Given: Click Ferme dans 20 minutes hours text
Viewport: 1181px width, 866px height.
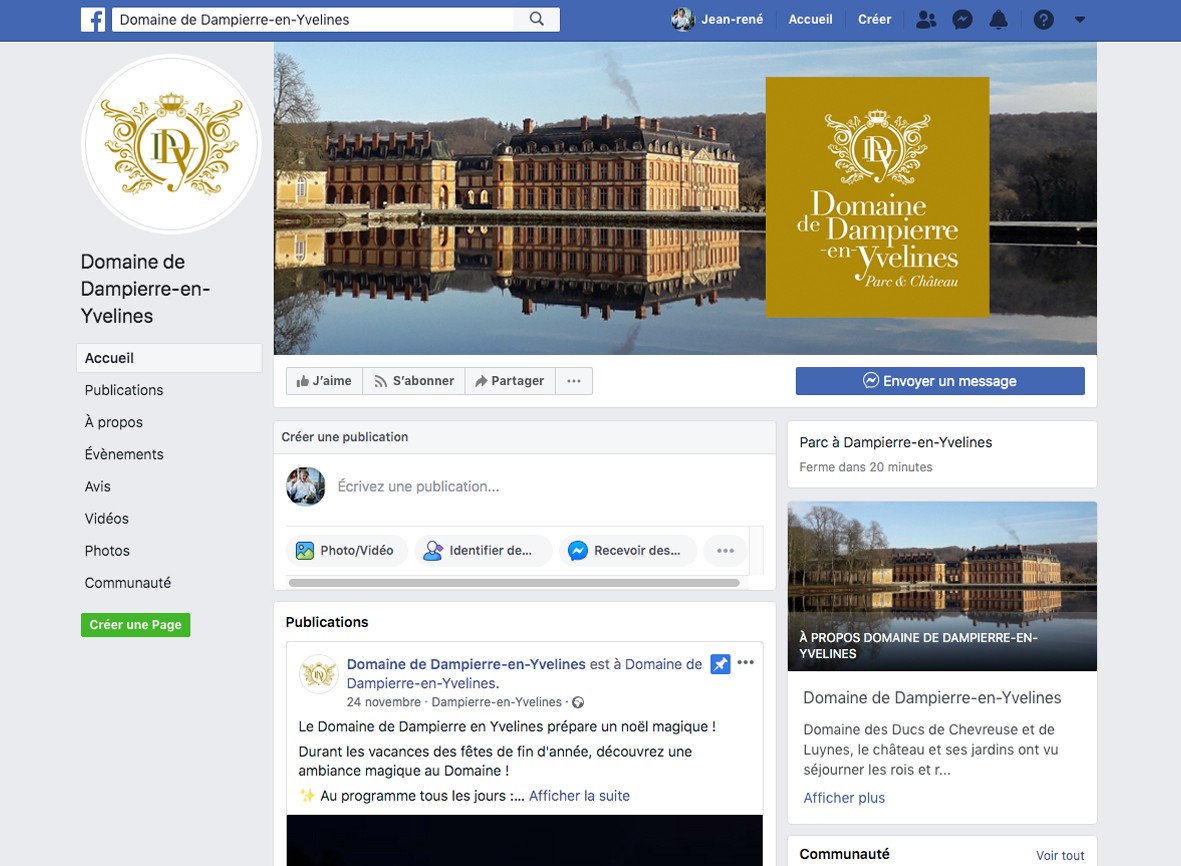Looking at the screenshot, I should [865, 467].
